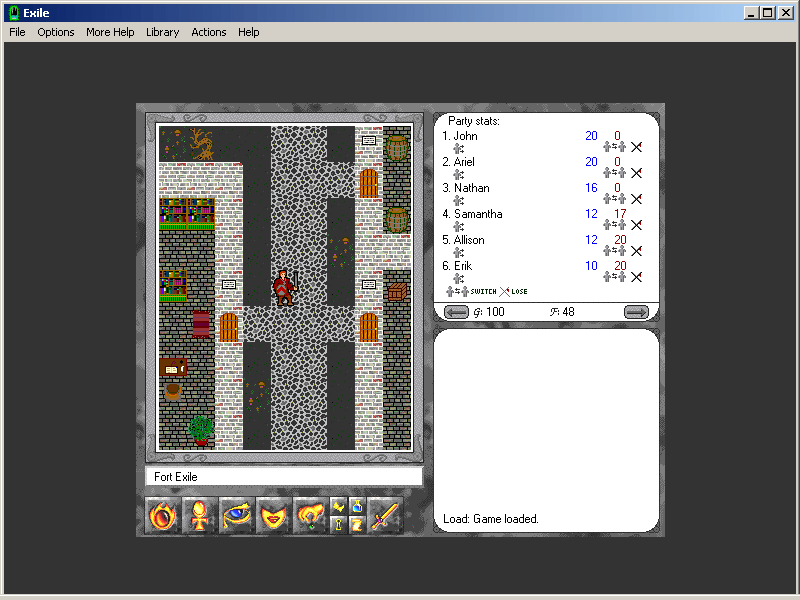Screen dimensions: 800x600
Task: Click the lose X icon for Nathan
Action: 636,199
